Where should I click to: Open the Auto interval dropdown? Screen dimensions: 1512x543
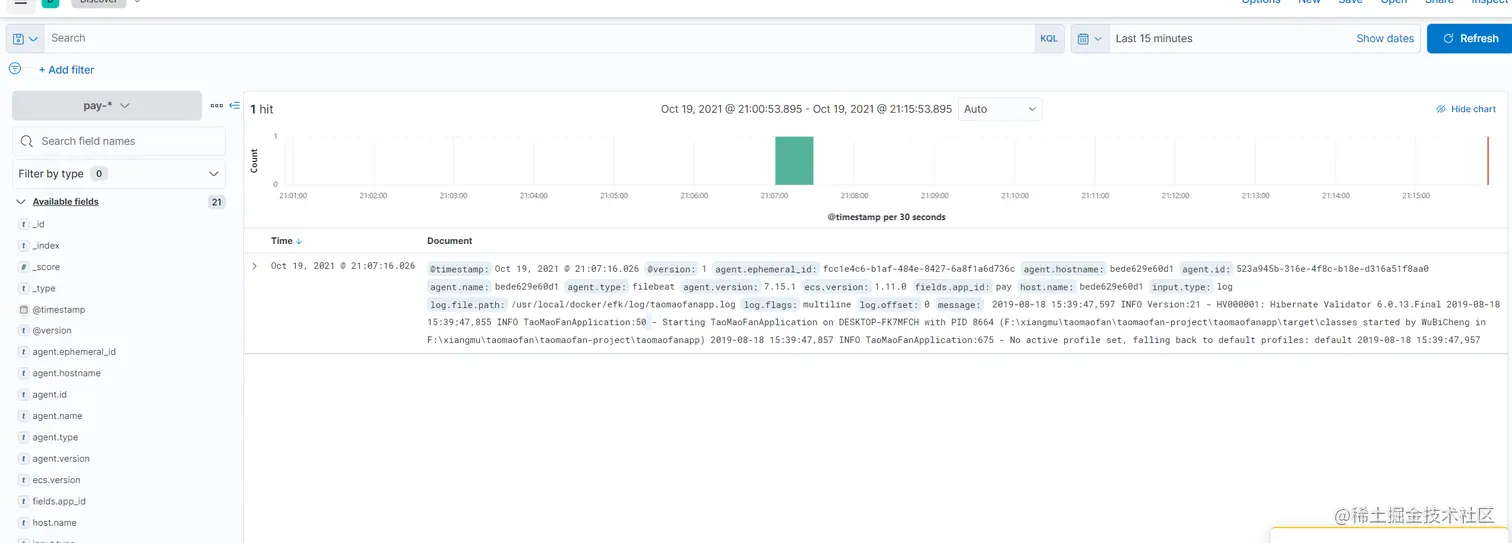point(1000,109)
